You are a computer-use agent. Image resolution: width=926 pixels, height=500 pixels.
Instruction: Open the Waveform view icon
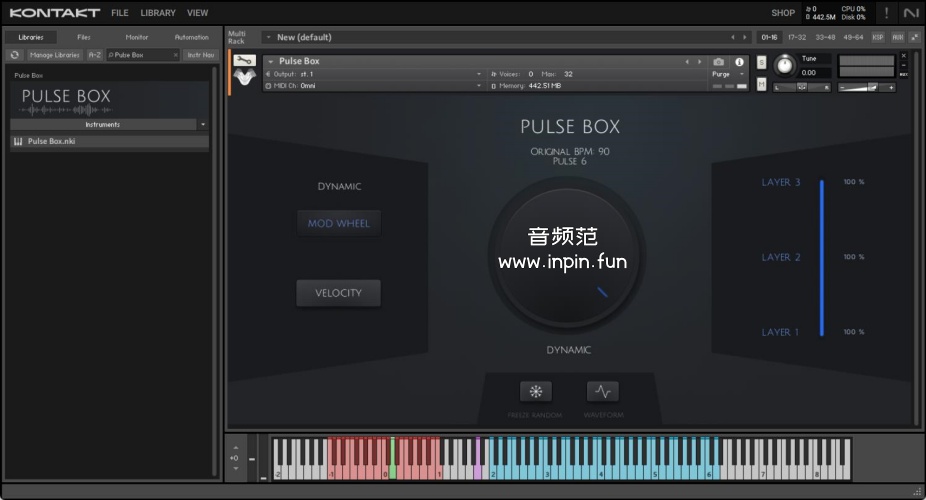pyautogui.click(x=603, y=391)
